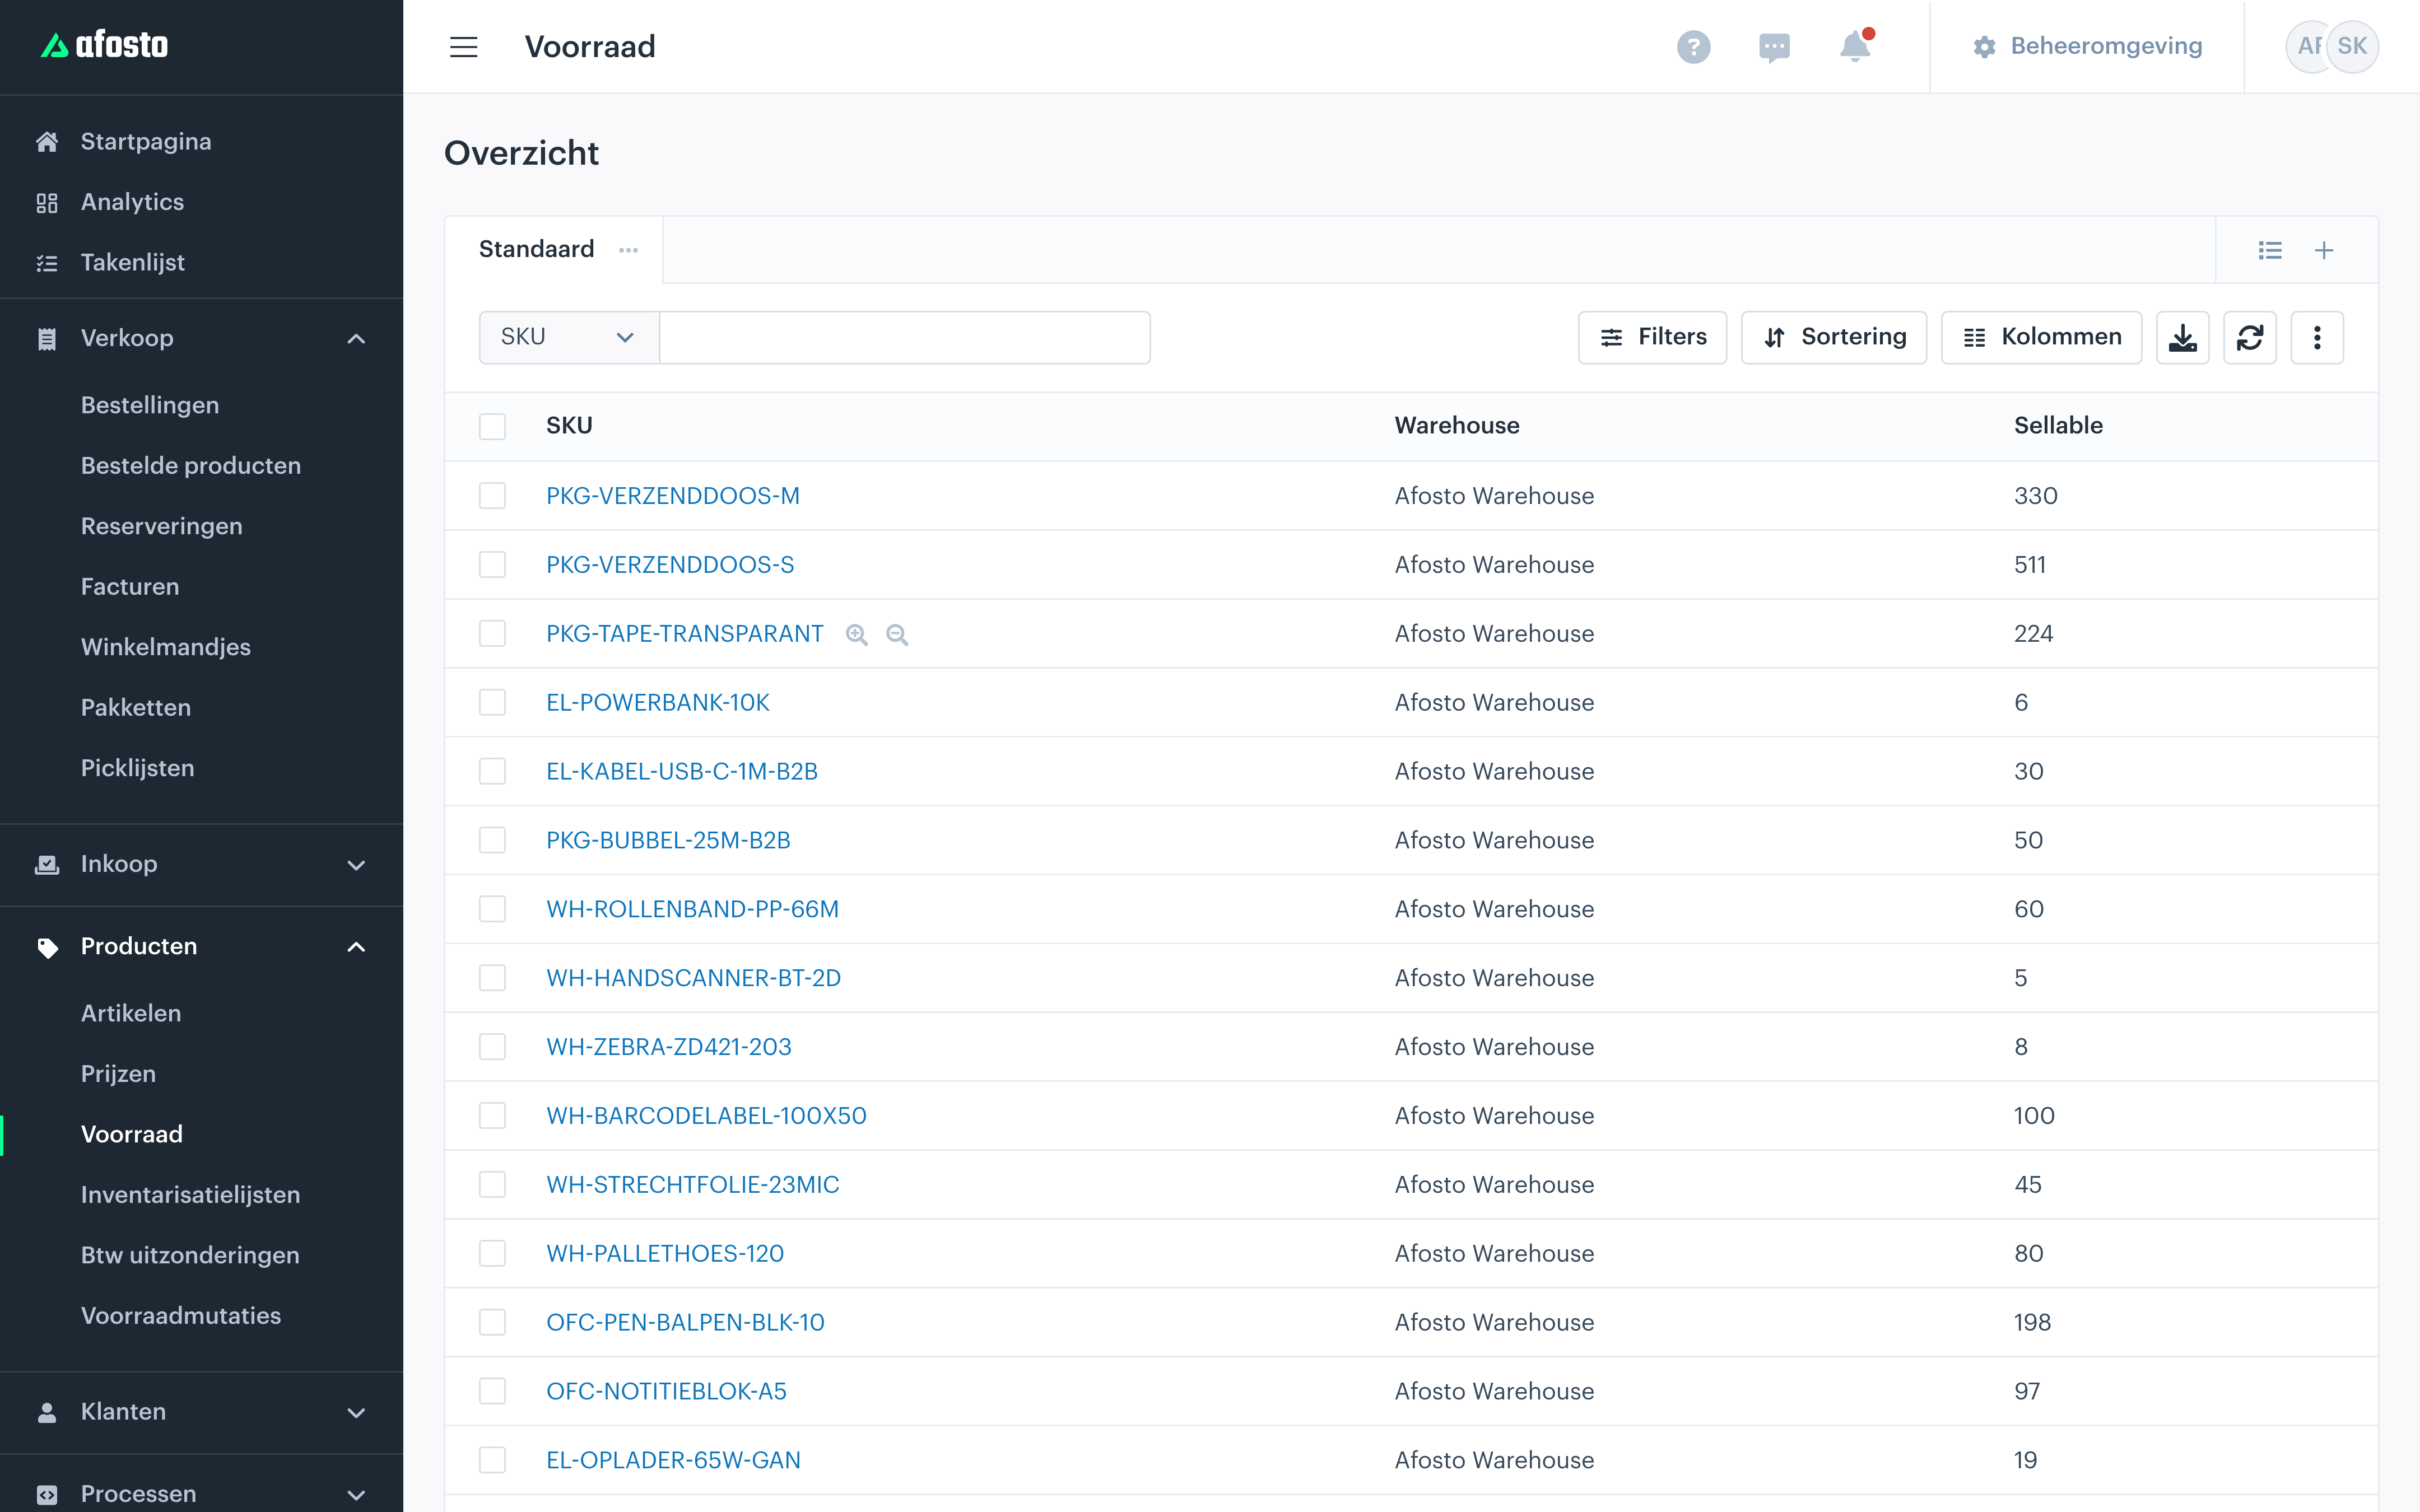The image size is (2420, 1512).
Task: Click Sellable value 198 for OFC-PEN-BALPEN-BLK-10
Action: (2032, 1323)
